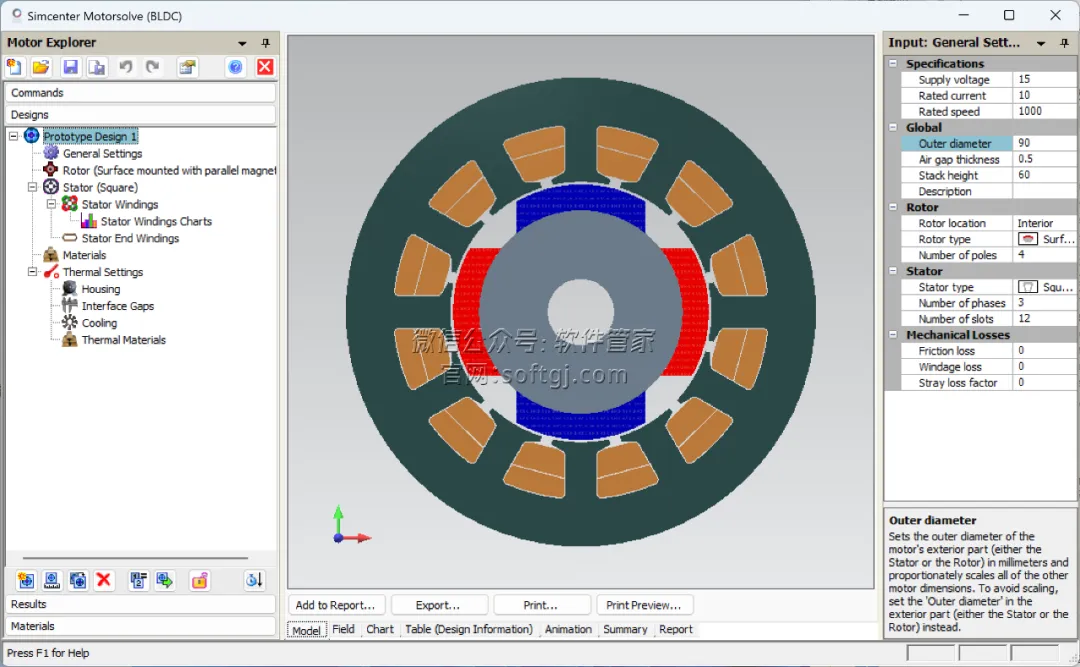Viewport: 1080px width, 667px height.
Task: Duplicate the selected design icon
Action: (x=78, y=581)
